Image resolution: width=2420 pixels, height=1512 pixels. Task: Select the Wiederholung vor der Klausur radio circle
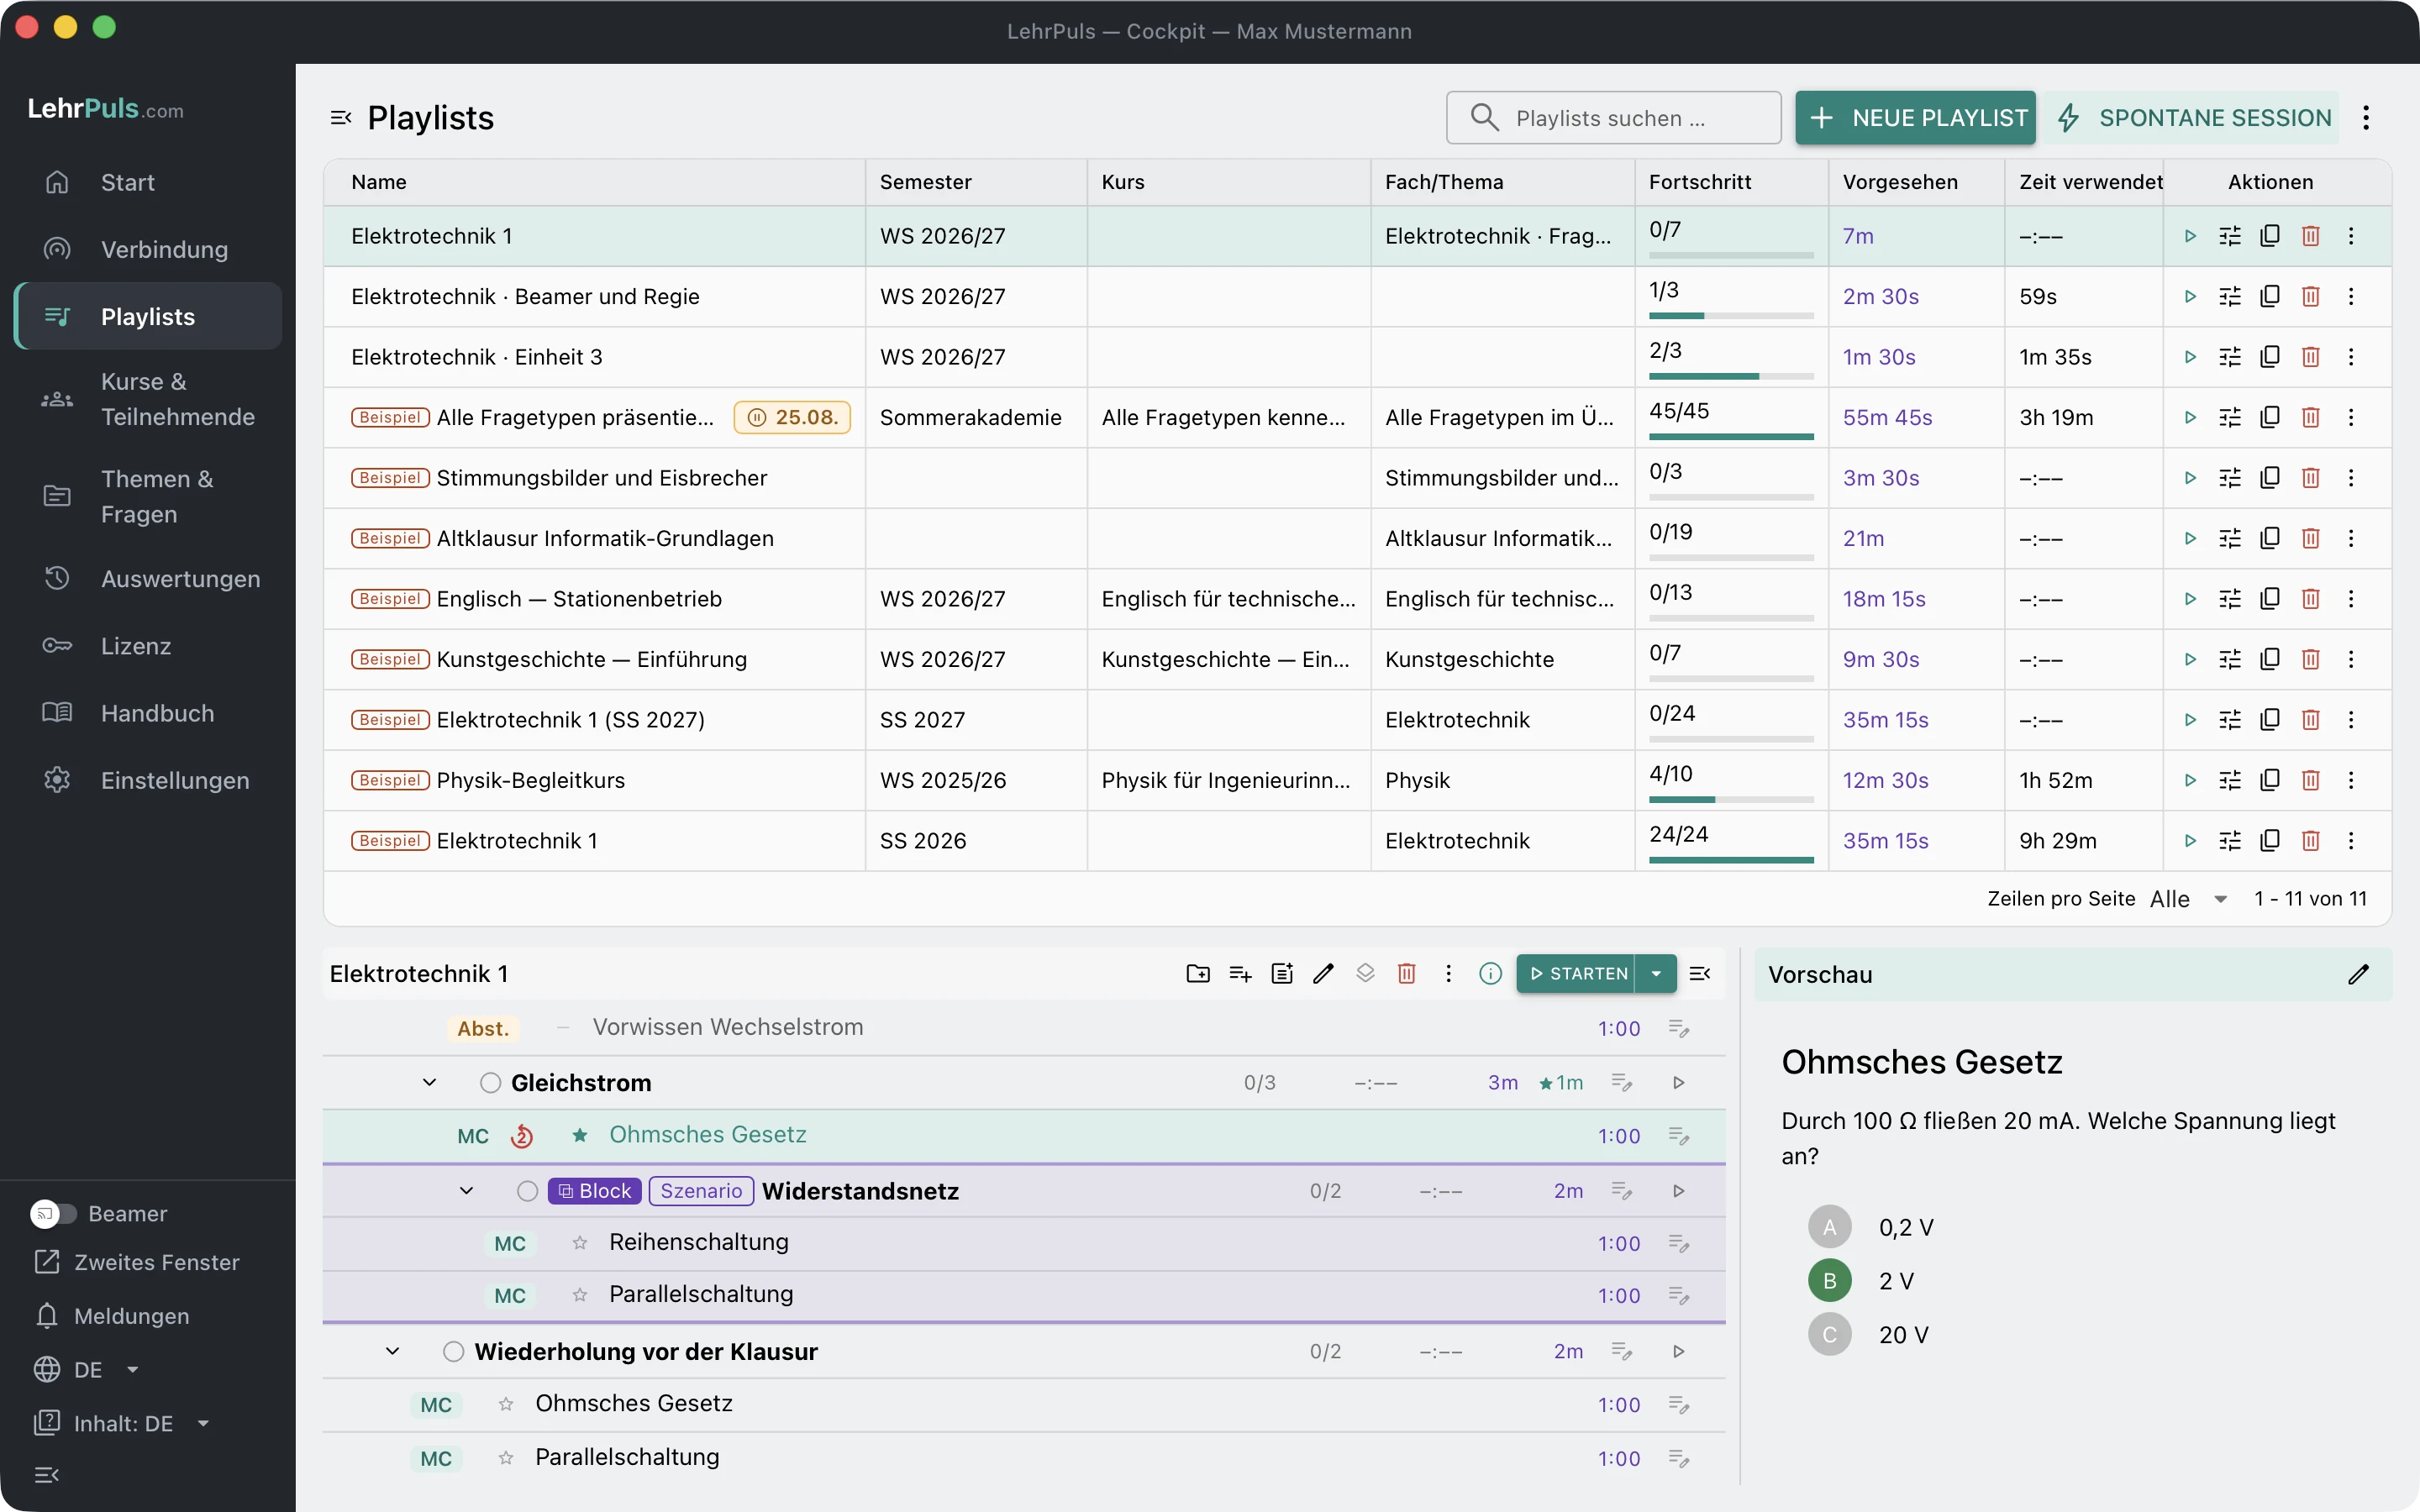(x=453, y=1352)
